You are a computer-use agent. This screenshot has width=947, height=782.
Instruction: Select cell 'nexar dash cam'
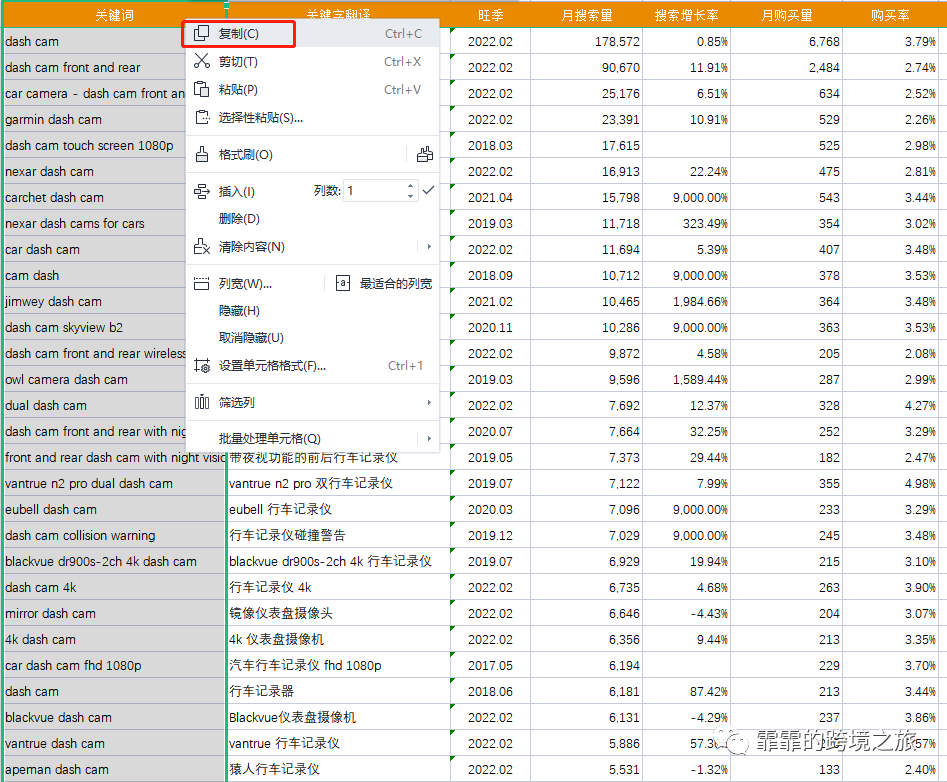(95, 171)
